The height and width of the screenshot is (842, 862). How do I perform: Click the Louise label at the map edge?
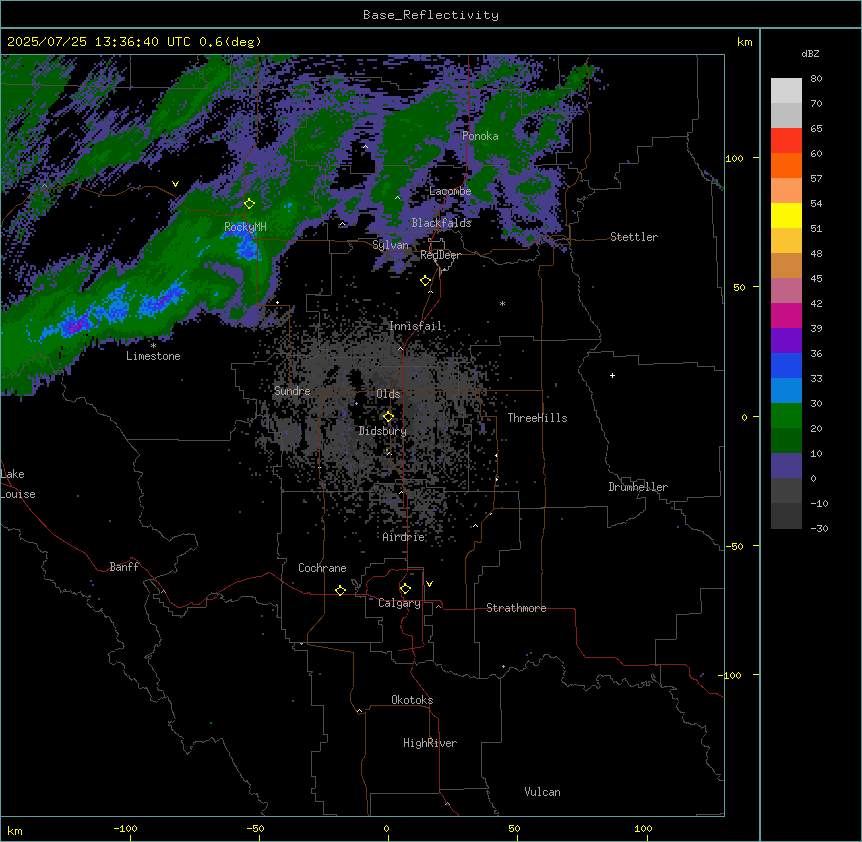point(18,494)
